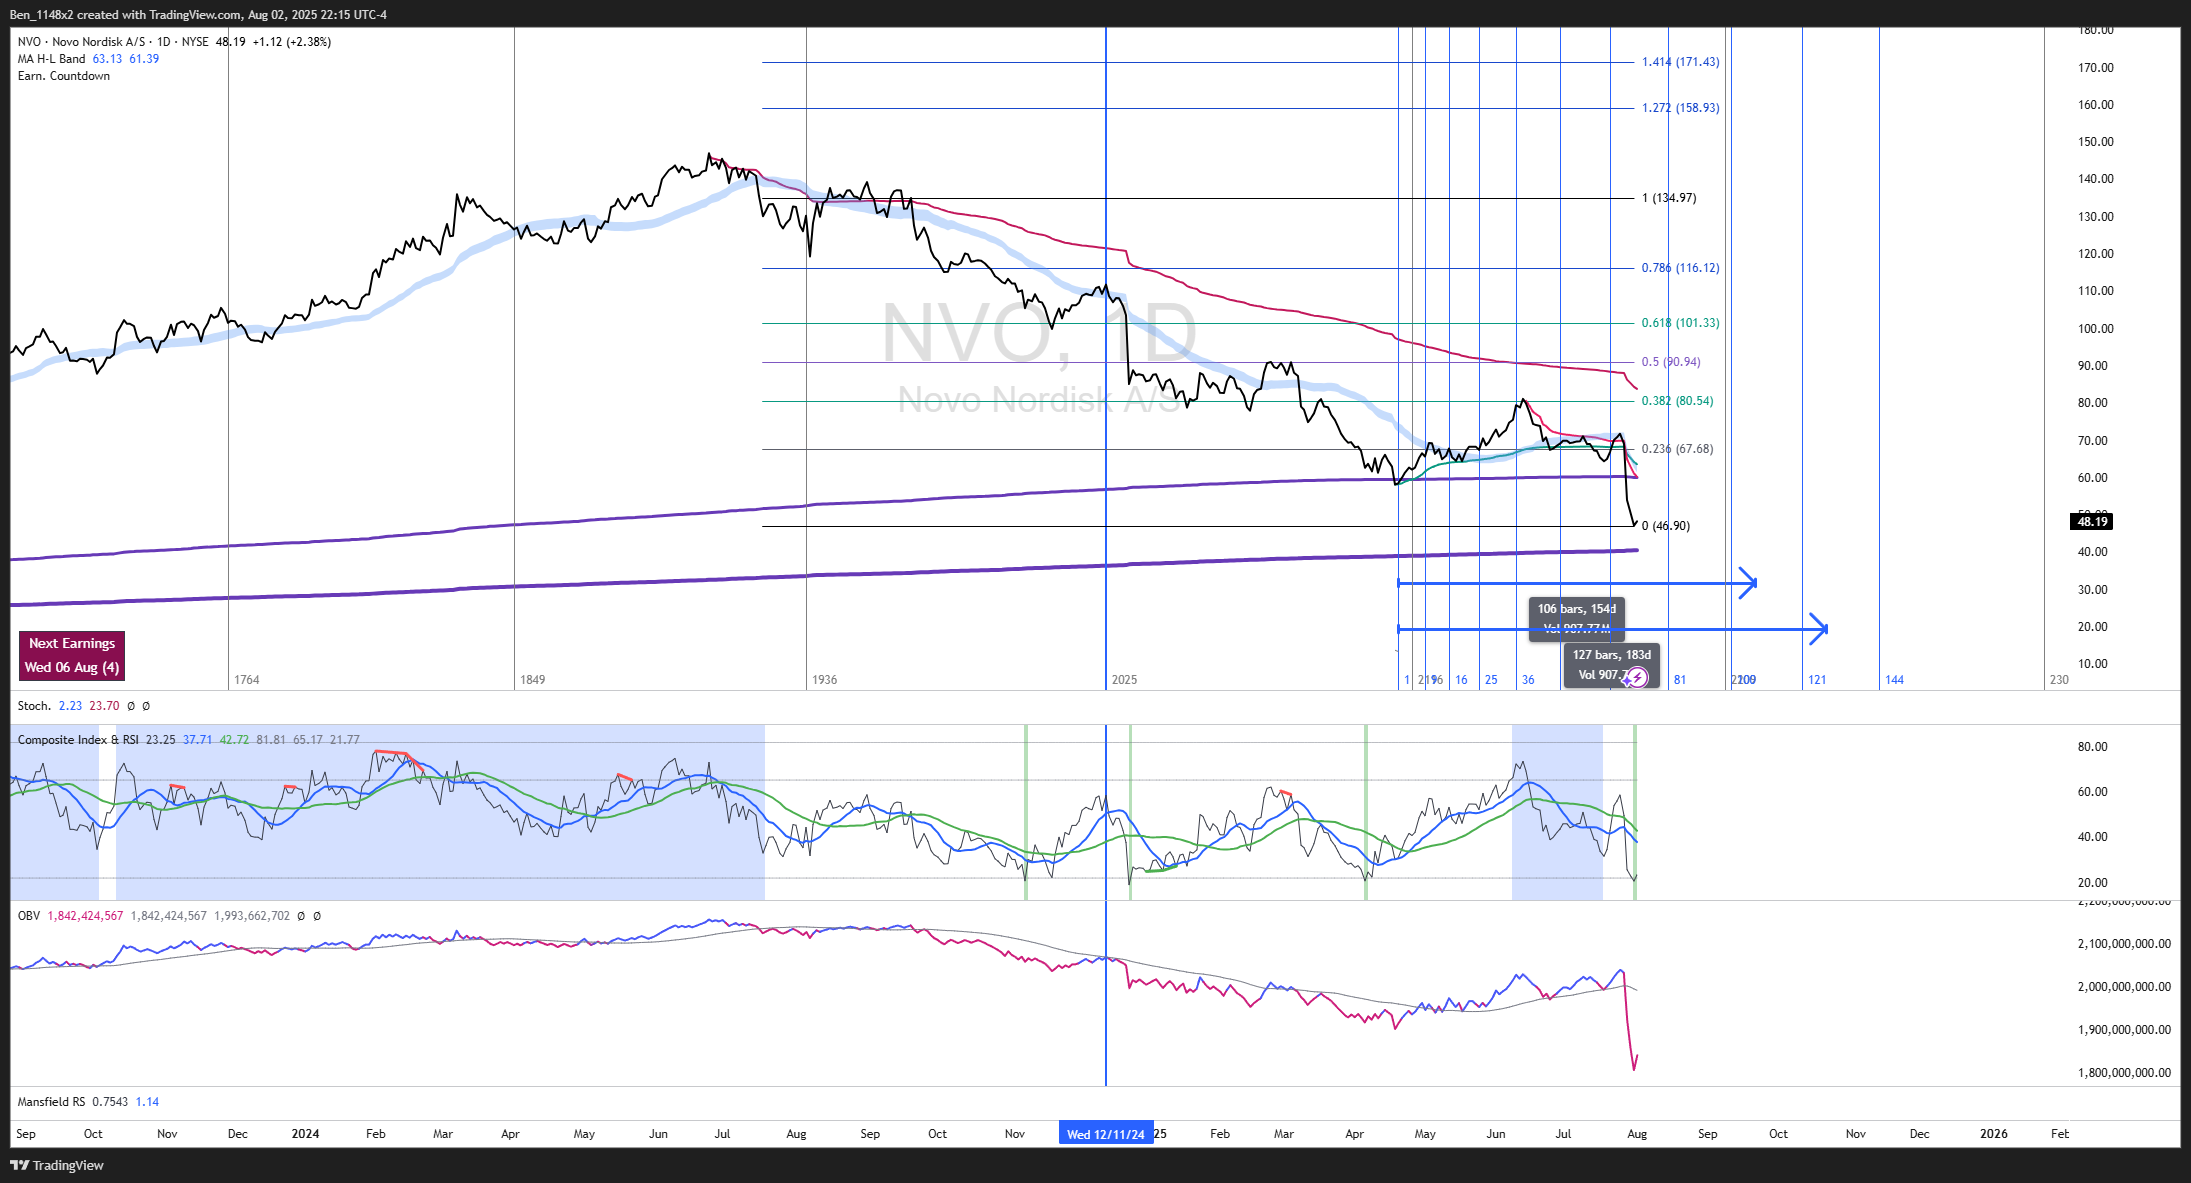The width and height of the screenshot is (2191, 1183).
Task: Click the 48.19 current price label
Action: coord(2091,522)
